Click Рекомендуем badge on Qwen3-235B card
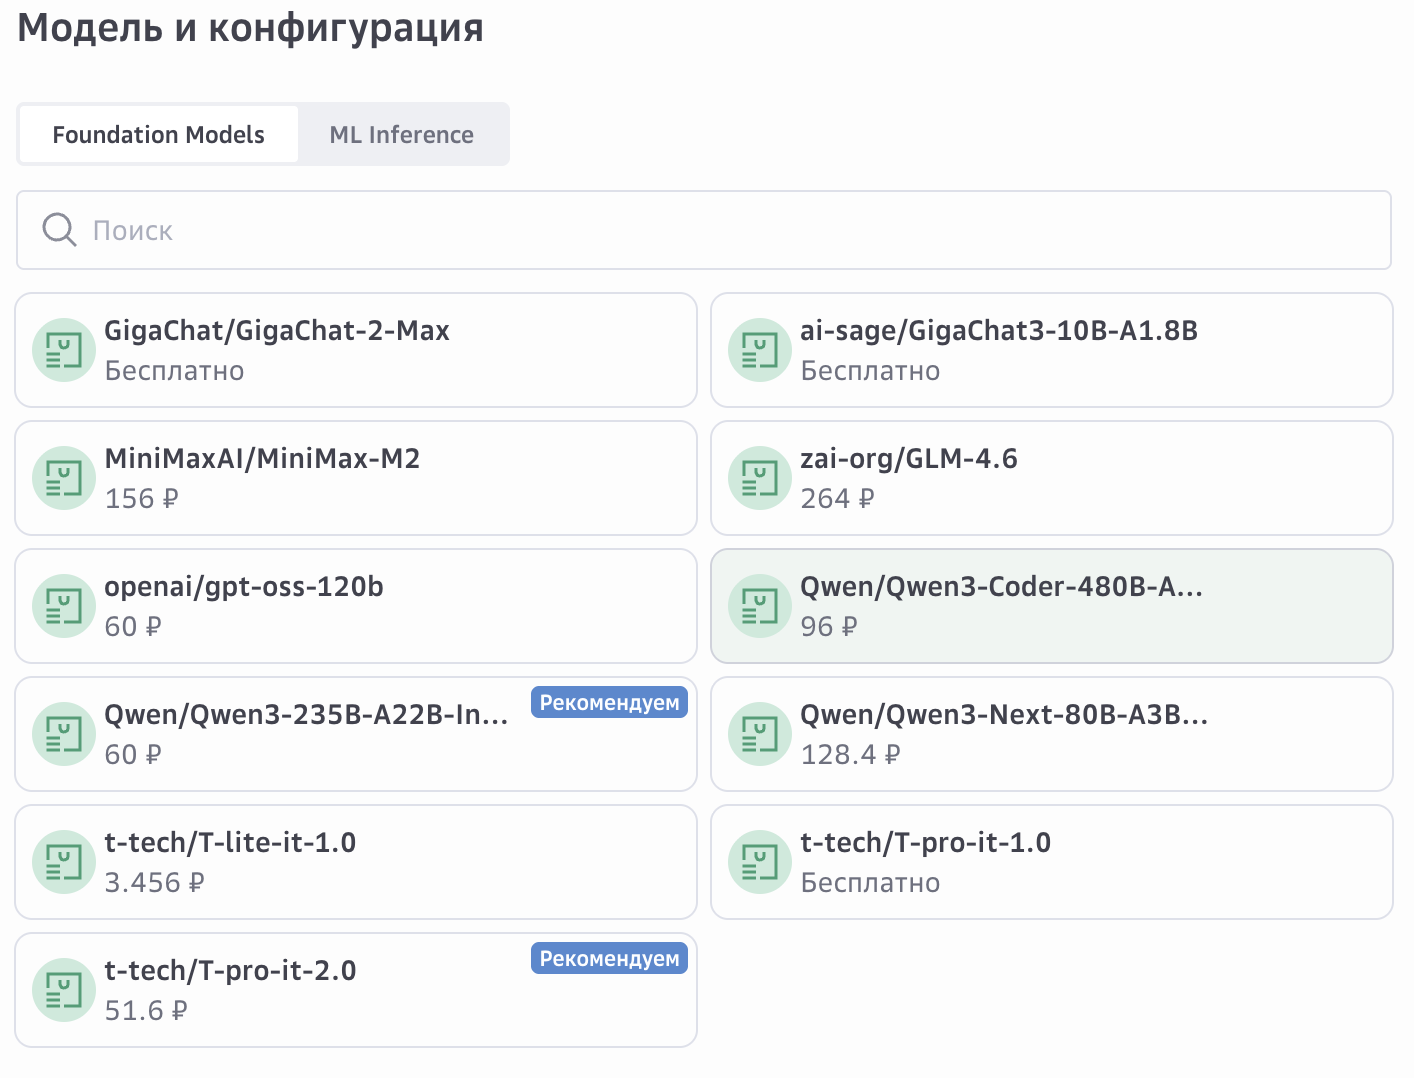The image size is (1414, 1078). coord(609,703)
